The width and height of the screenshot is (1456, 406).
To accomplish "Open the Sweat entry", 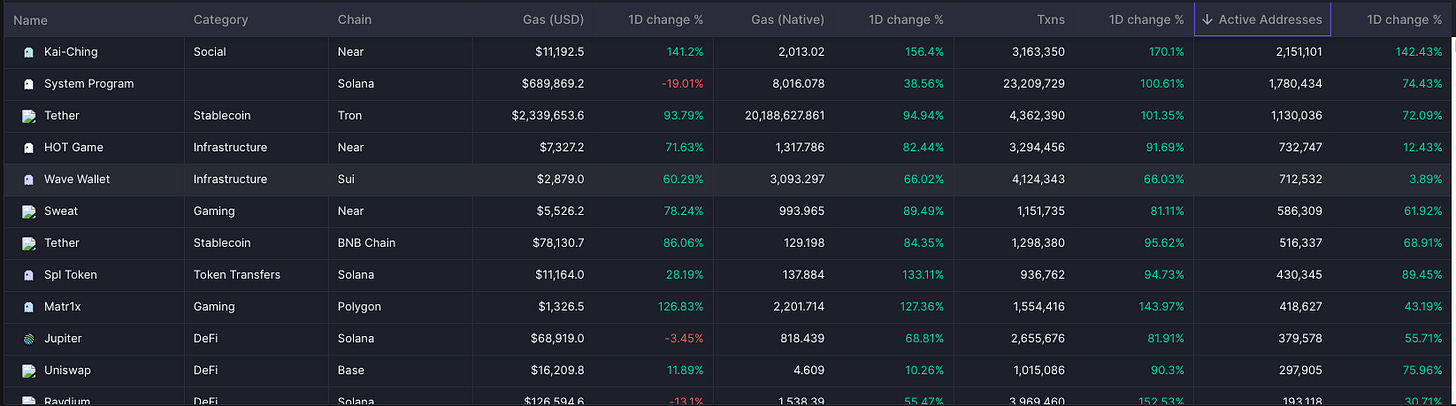I will tap(61, 212).
